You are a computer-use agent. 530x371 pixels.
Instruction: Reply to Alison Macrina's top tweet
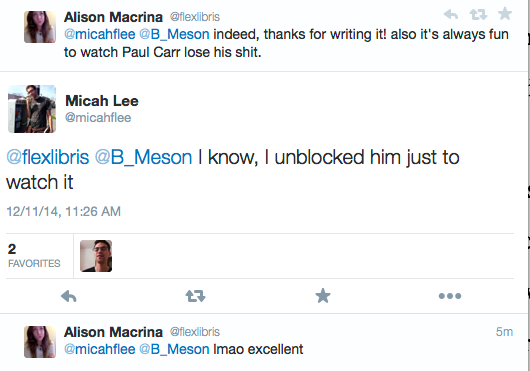pyautogui.click(x=451, y=14)
